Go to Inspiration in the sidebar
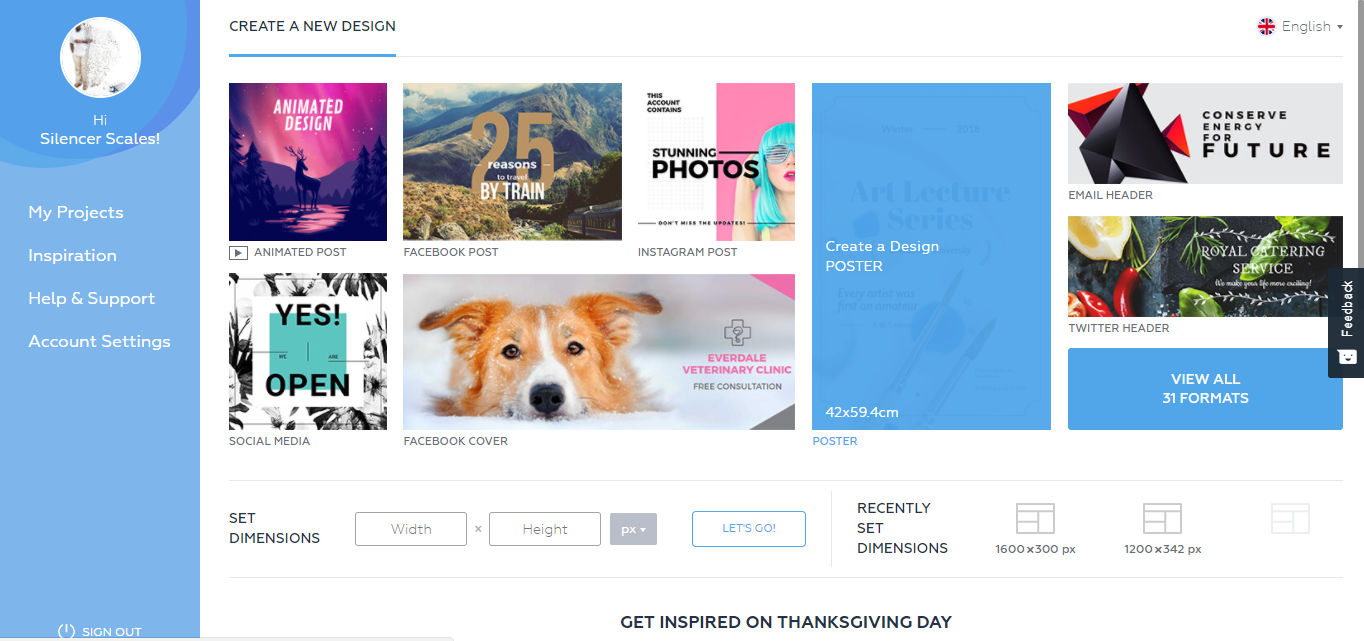Viewport: 1364px width, 641px height. point(72,255)
